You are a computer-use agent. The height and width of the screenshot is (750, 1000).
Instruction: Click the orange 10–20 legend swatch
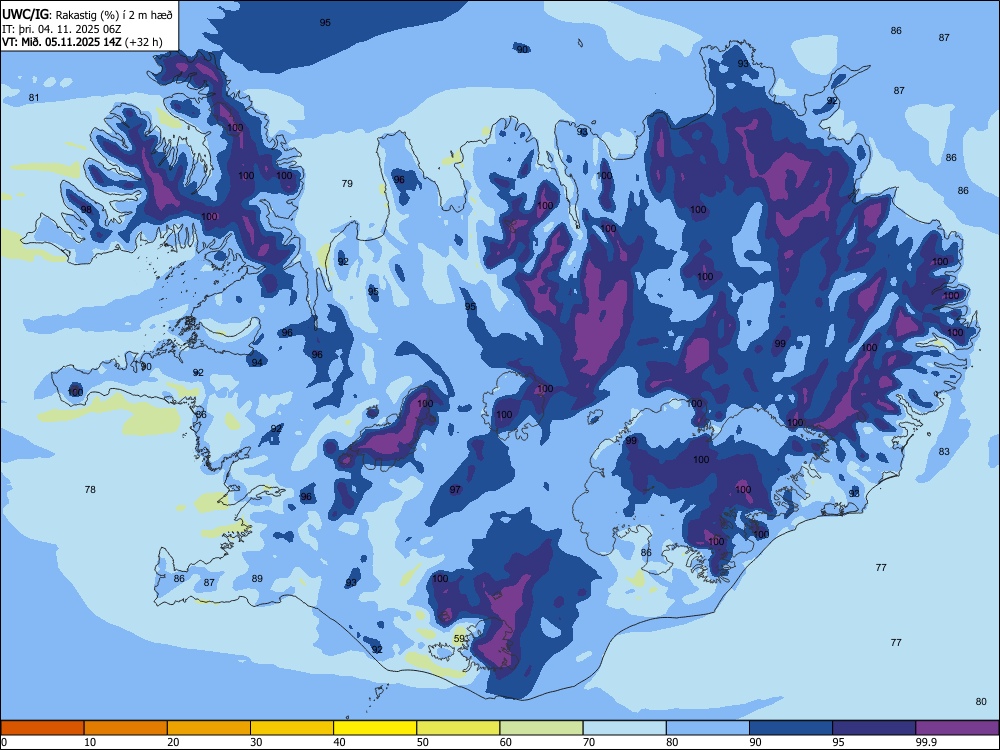(126, 728)
